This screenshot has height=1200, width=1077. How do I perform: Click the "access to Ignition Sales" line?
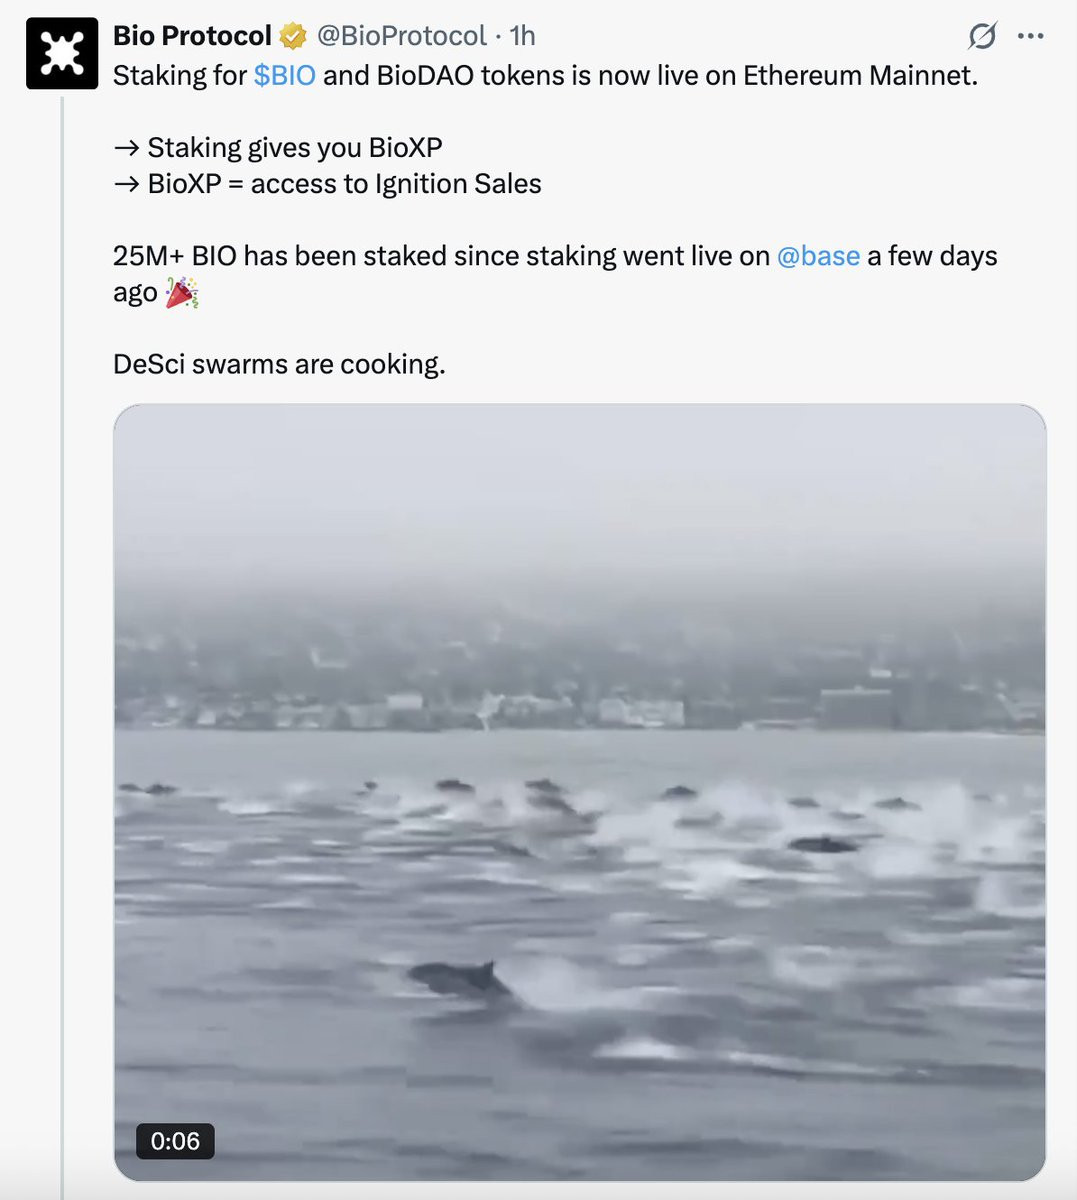[396, 184]
